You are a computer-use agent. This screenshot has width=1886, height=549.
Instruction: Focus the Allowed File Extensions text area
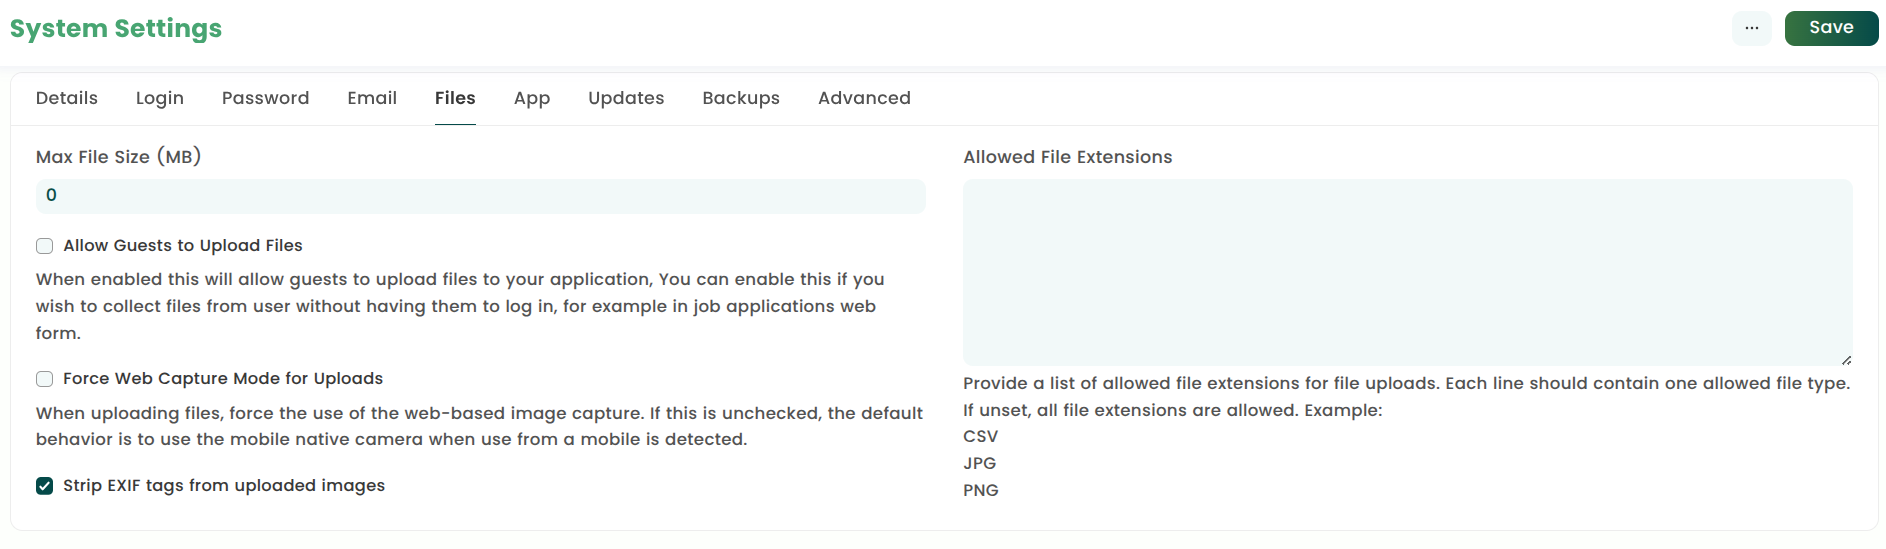(x=1407, y=272)
